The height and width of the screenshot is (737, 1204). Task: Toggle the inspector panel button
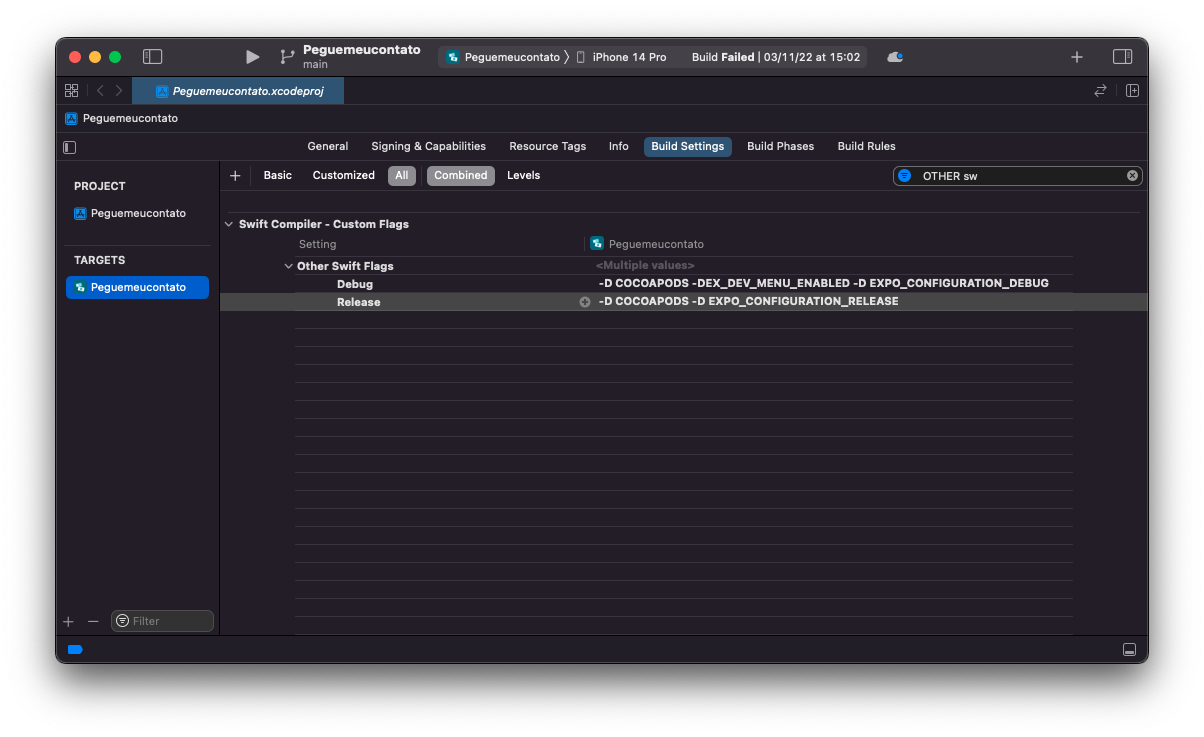pos(1122,57)
